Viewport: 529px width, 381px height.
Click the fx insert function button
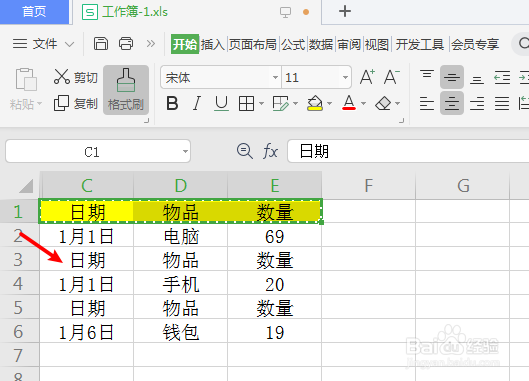(x=270, y=151)
